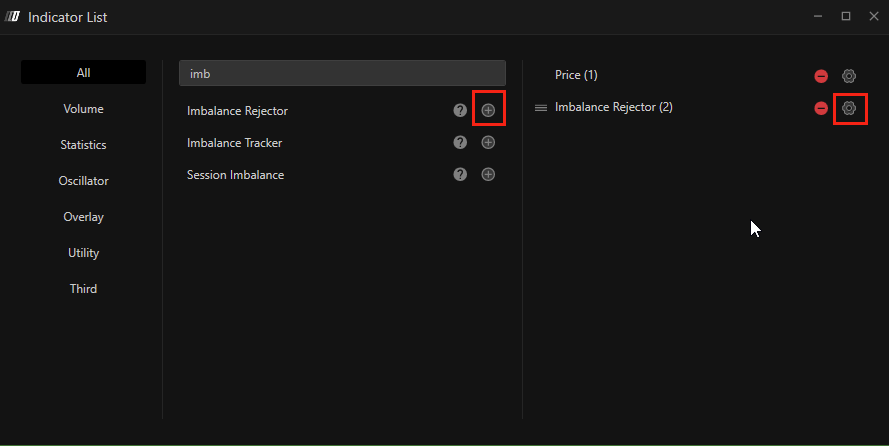Open the Statistics category
Screen dimensions: 889x446
tap(83, 145)
